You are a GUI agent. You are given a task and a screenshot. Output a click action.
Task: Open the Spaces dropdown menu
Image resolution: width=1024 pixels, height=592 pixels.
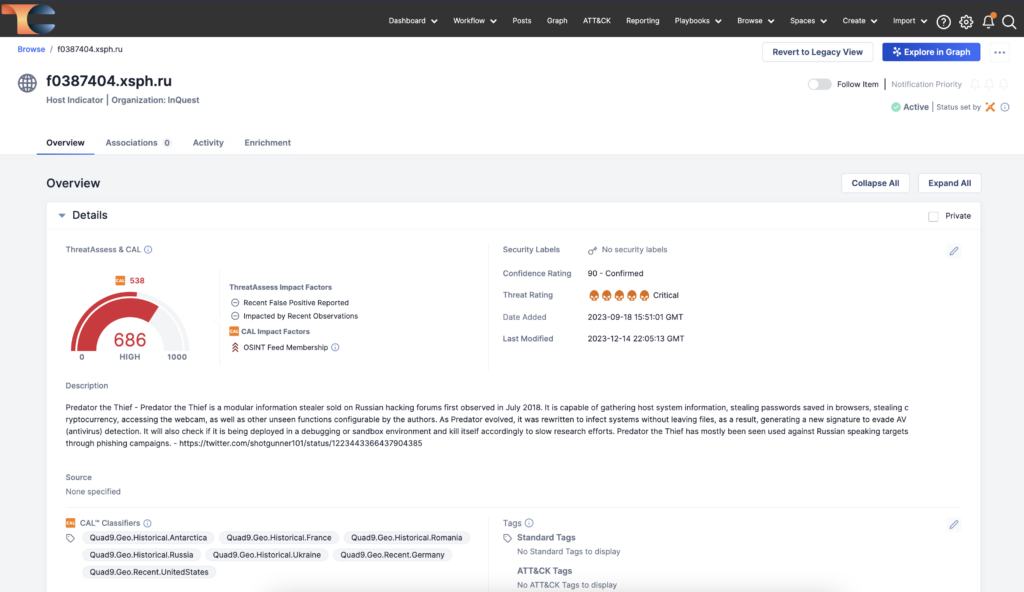(808, 21)
